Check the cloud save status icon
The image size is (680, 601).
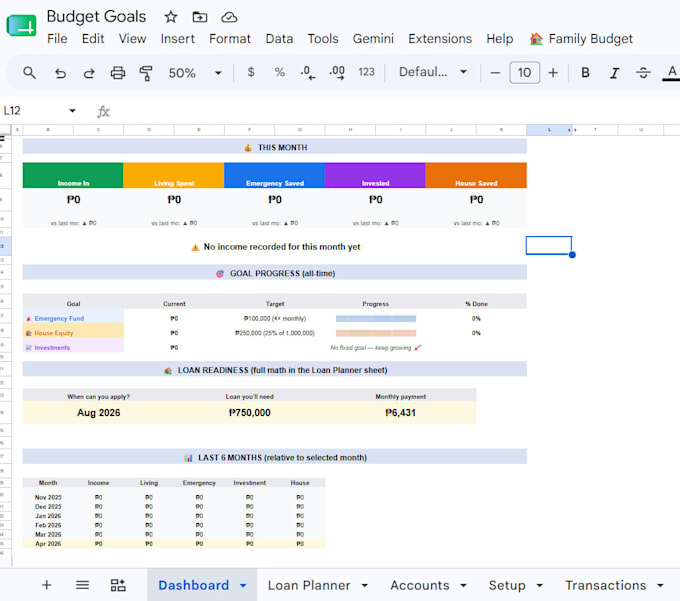[229, 17]
